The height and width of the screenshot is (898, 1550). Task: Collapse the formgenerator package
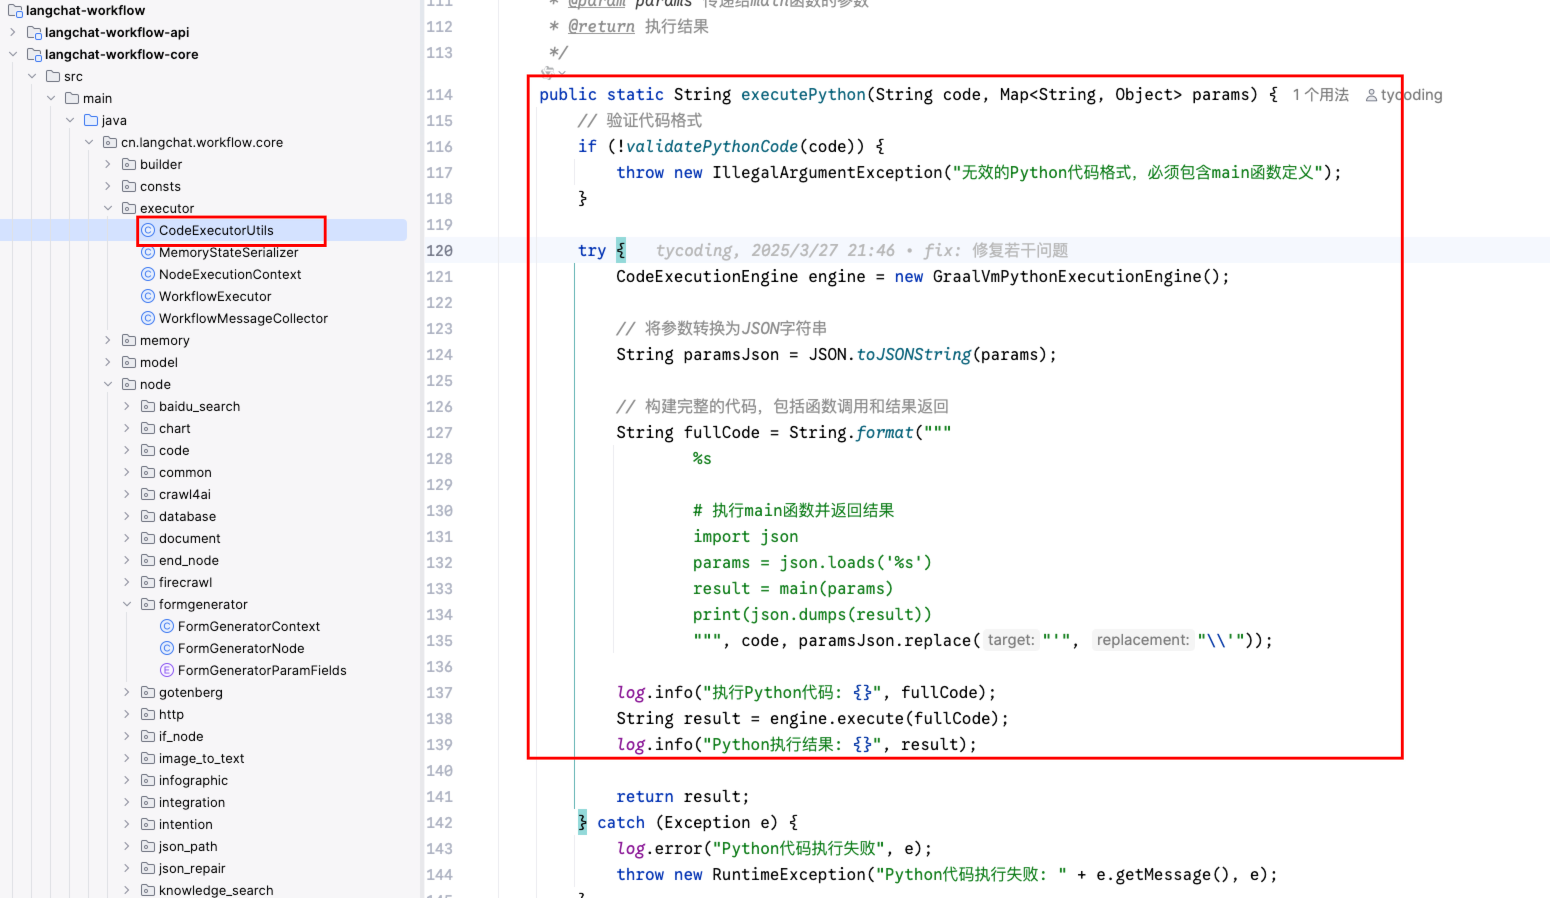[127, 604]
